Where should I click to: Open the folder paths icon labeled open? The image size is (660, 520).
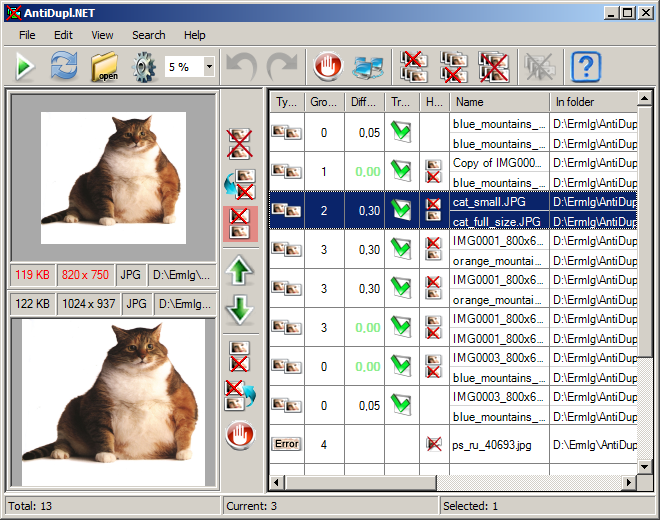pos(104,67)
